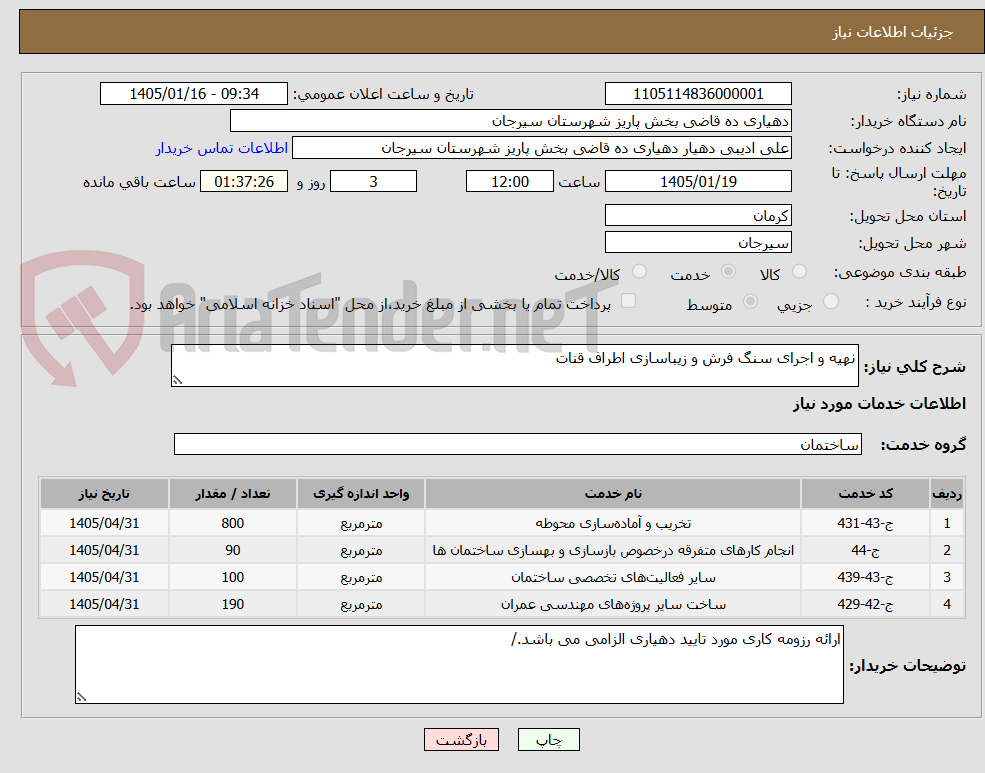This screenshot has width=985, height=773.
Task: Select the جزیی purchase type radio
Action: [830, 301]
